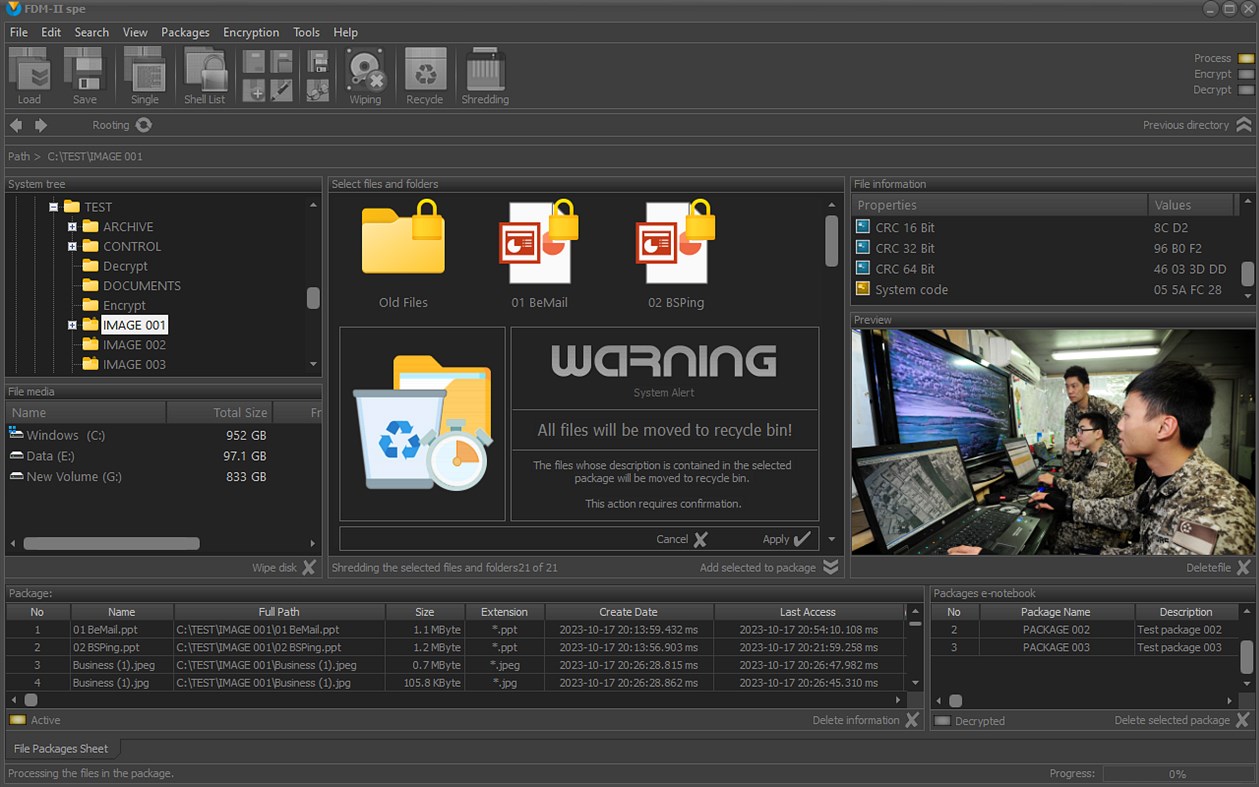Click the Recycle toolbar icon
1259x787 pixels.
[425, 70]
